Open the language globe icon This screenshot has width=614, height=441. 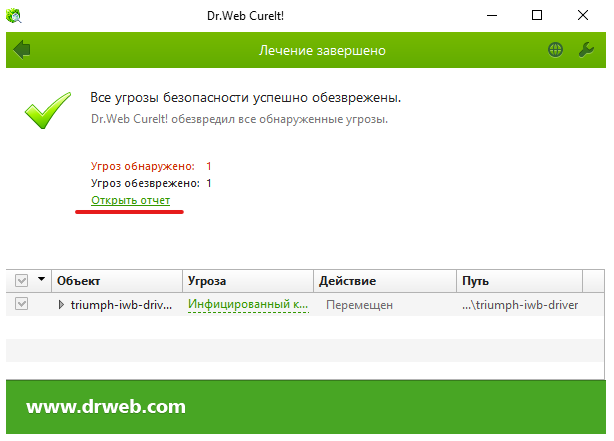555,50
